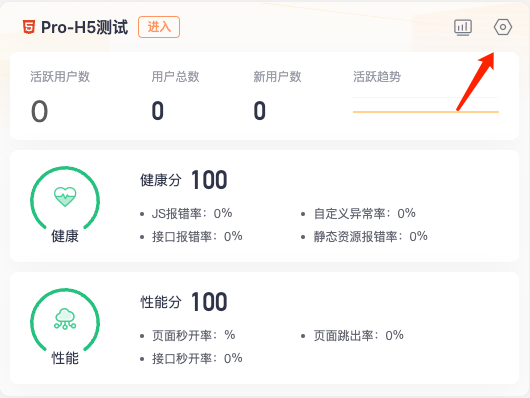Click the JS报错率 metric
This screenshot has width=530, height=398.
192,213
